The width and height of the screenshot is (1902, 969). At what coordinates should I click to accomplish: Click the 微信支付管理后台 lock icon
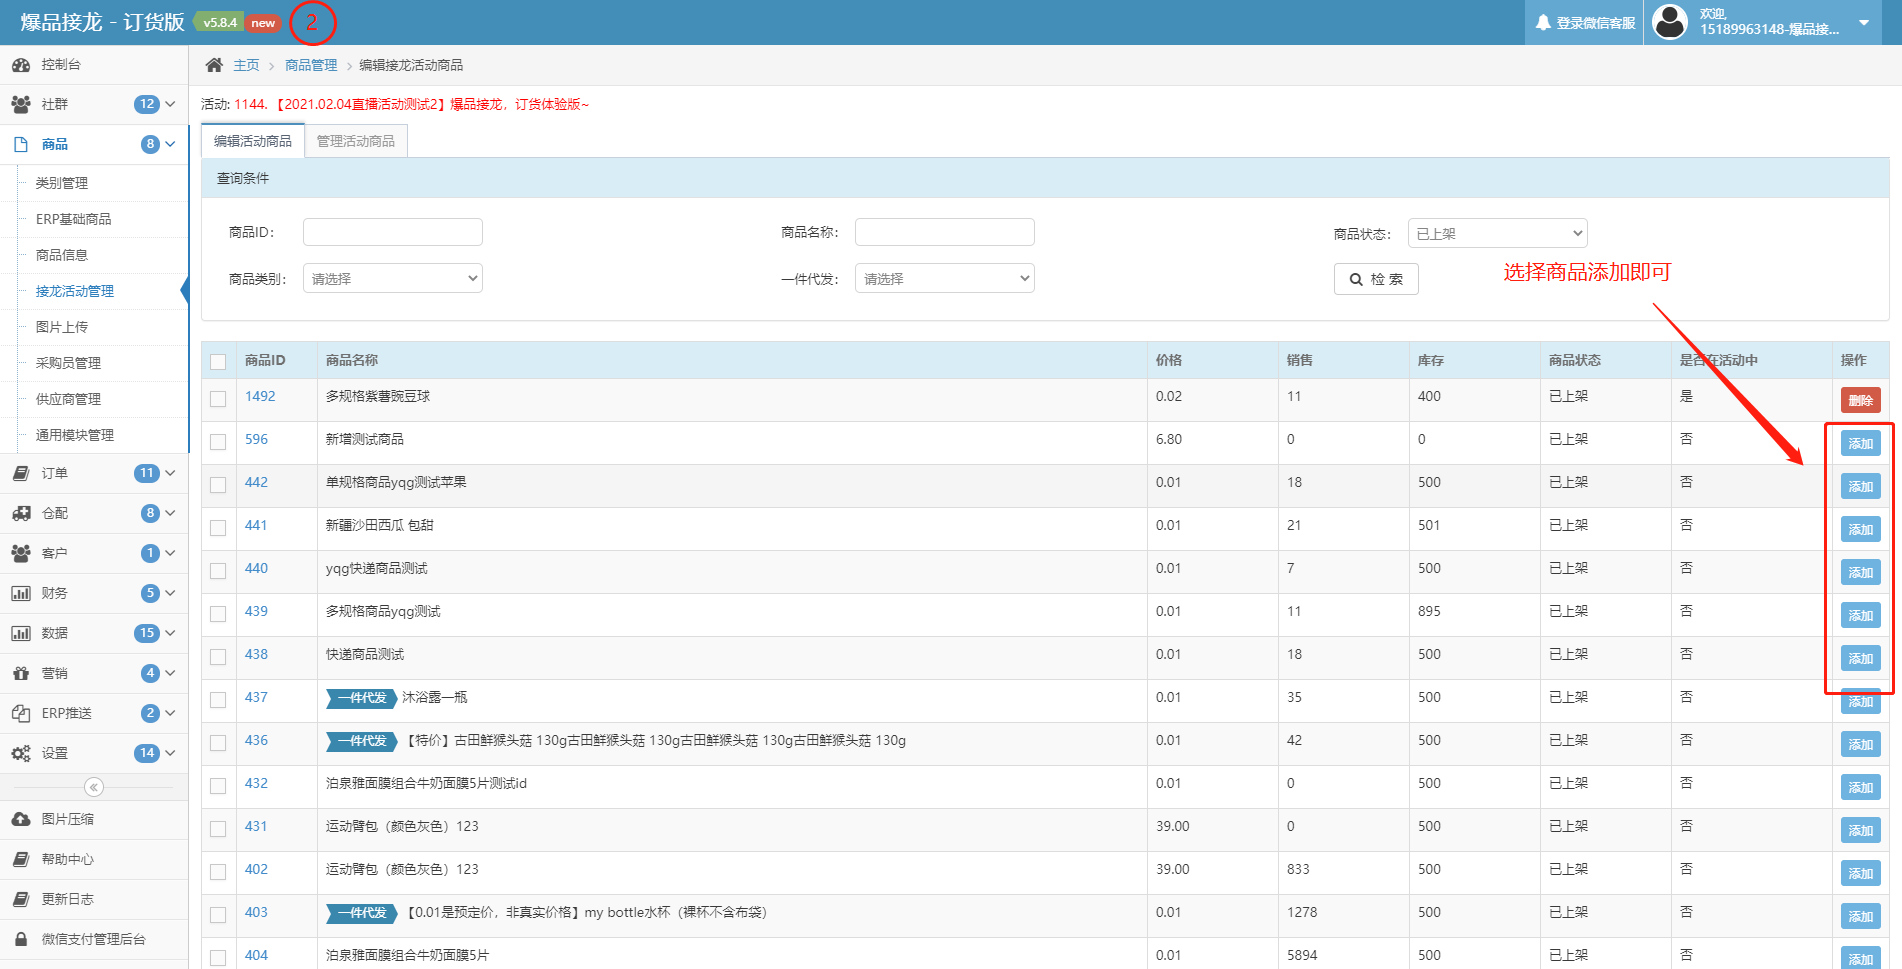[21, 939]
